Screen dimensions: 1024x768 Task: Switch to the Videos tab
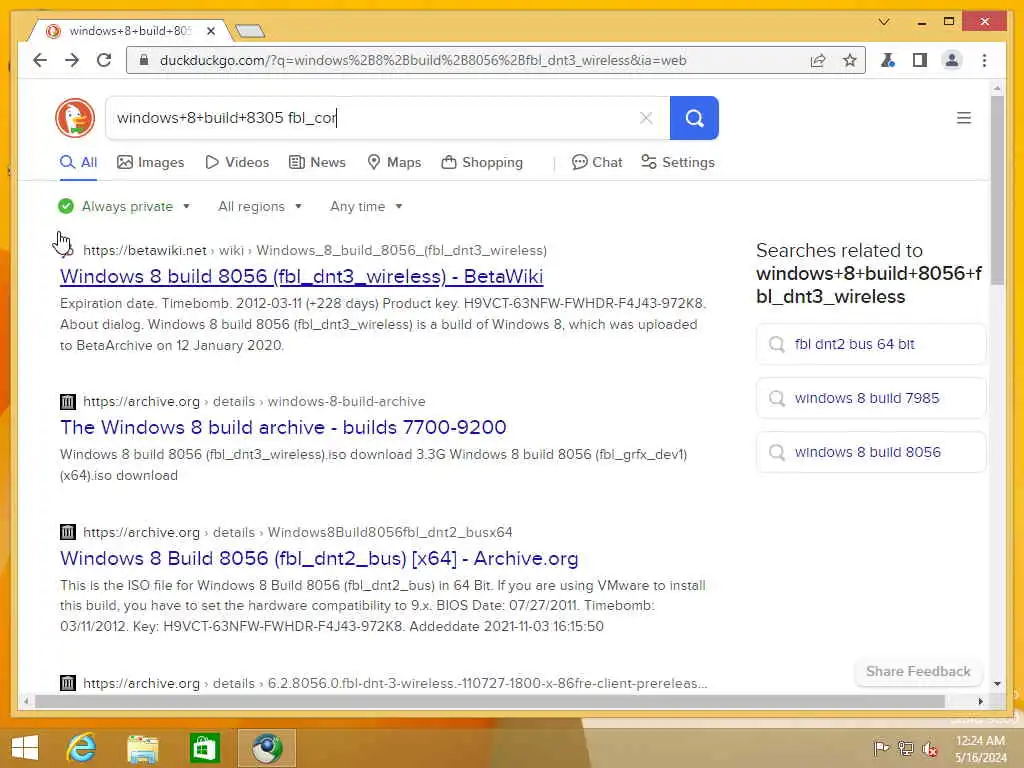[x=237, y=163]
